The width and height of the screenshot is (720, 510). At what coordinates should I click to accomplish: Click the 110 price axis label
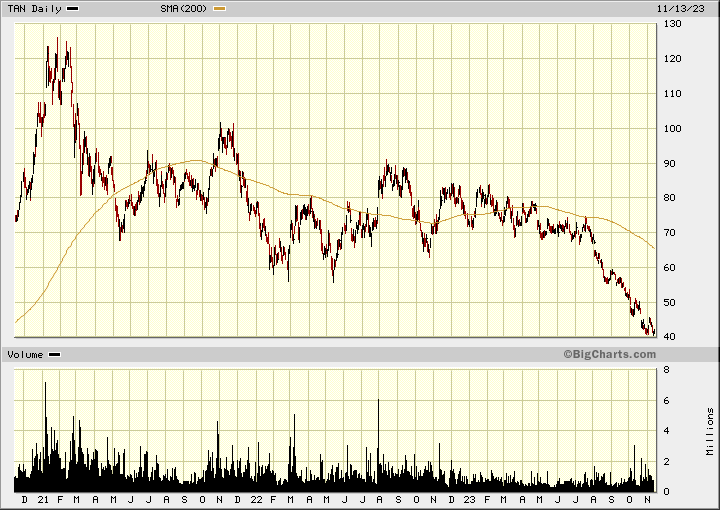pyautogui.click(x=673, y=94)
